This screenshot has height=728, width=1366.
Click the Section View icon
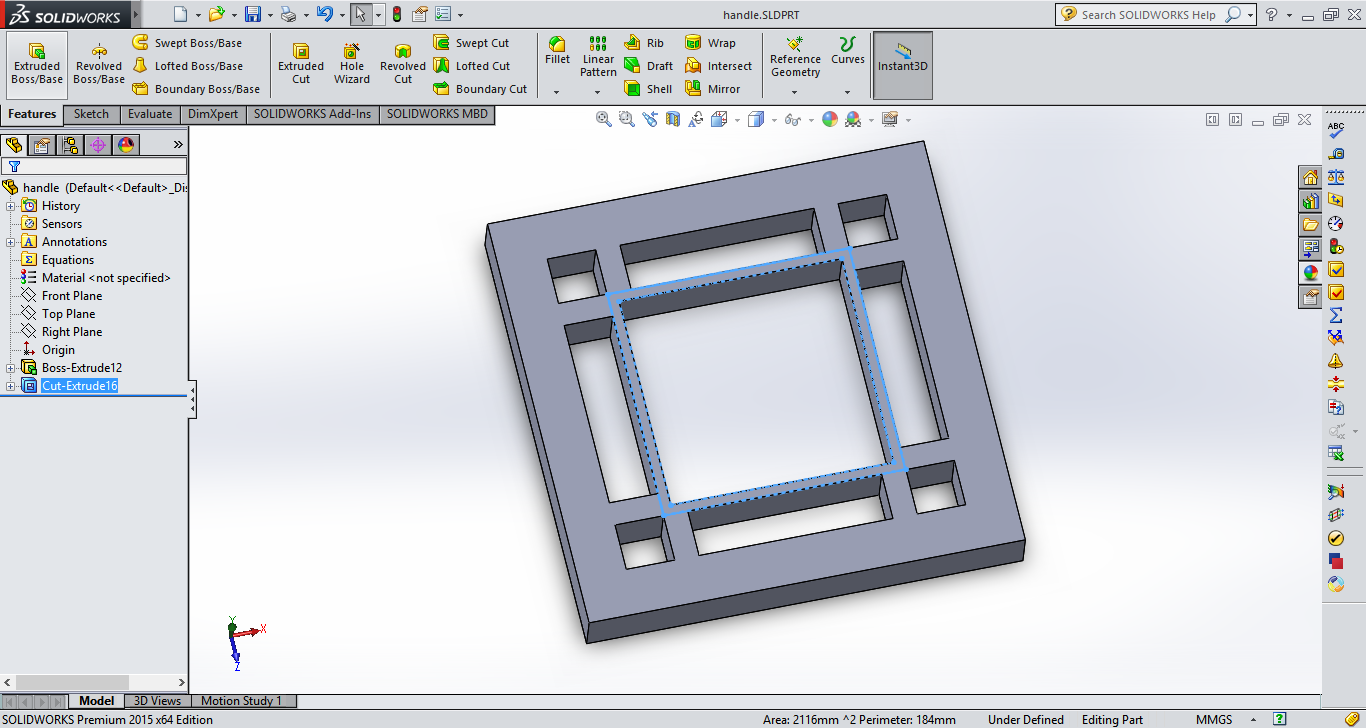673,119
